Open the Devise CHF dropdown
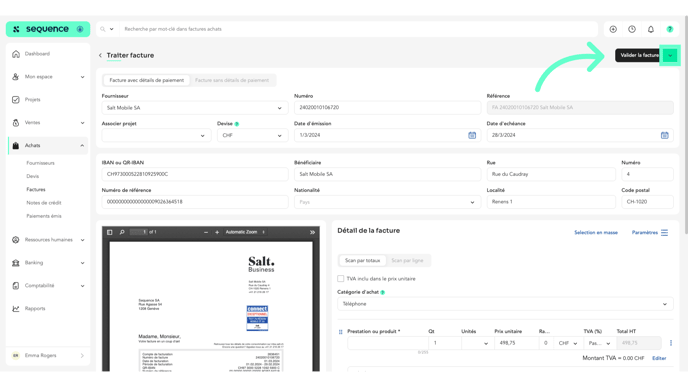 252,136
